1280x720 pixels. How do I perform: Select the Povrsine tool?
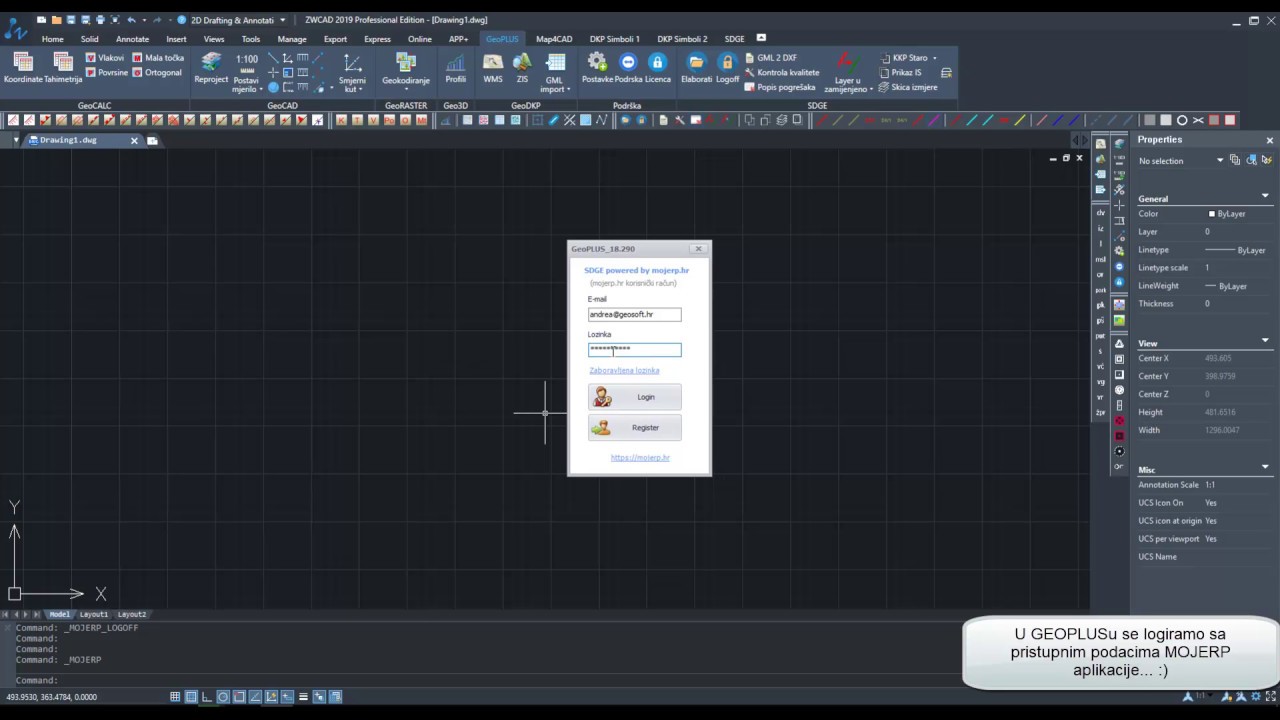[x=106, y=73]
